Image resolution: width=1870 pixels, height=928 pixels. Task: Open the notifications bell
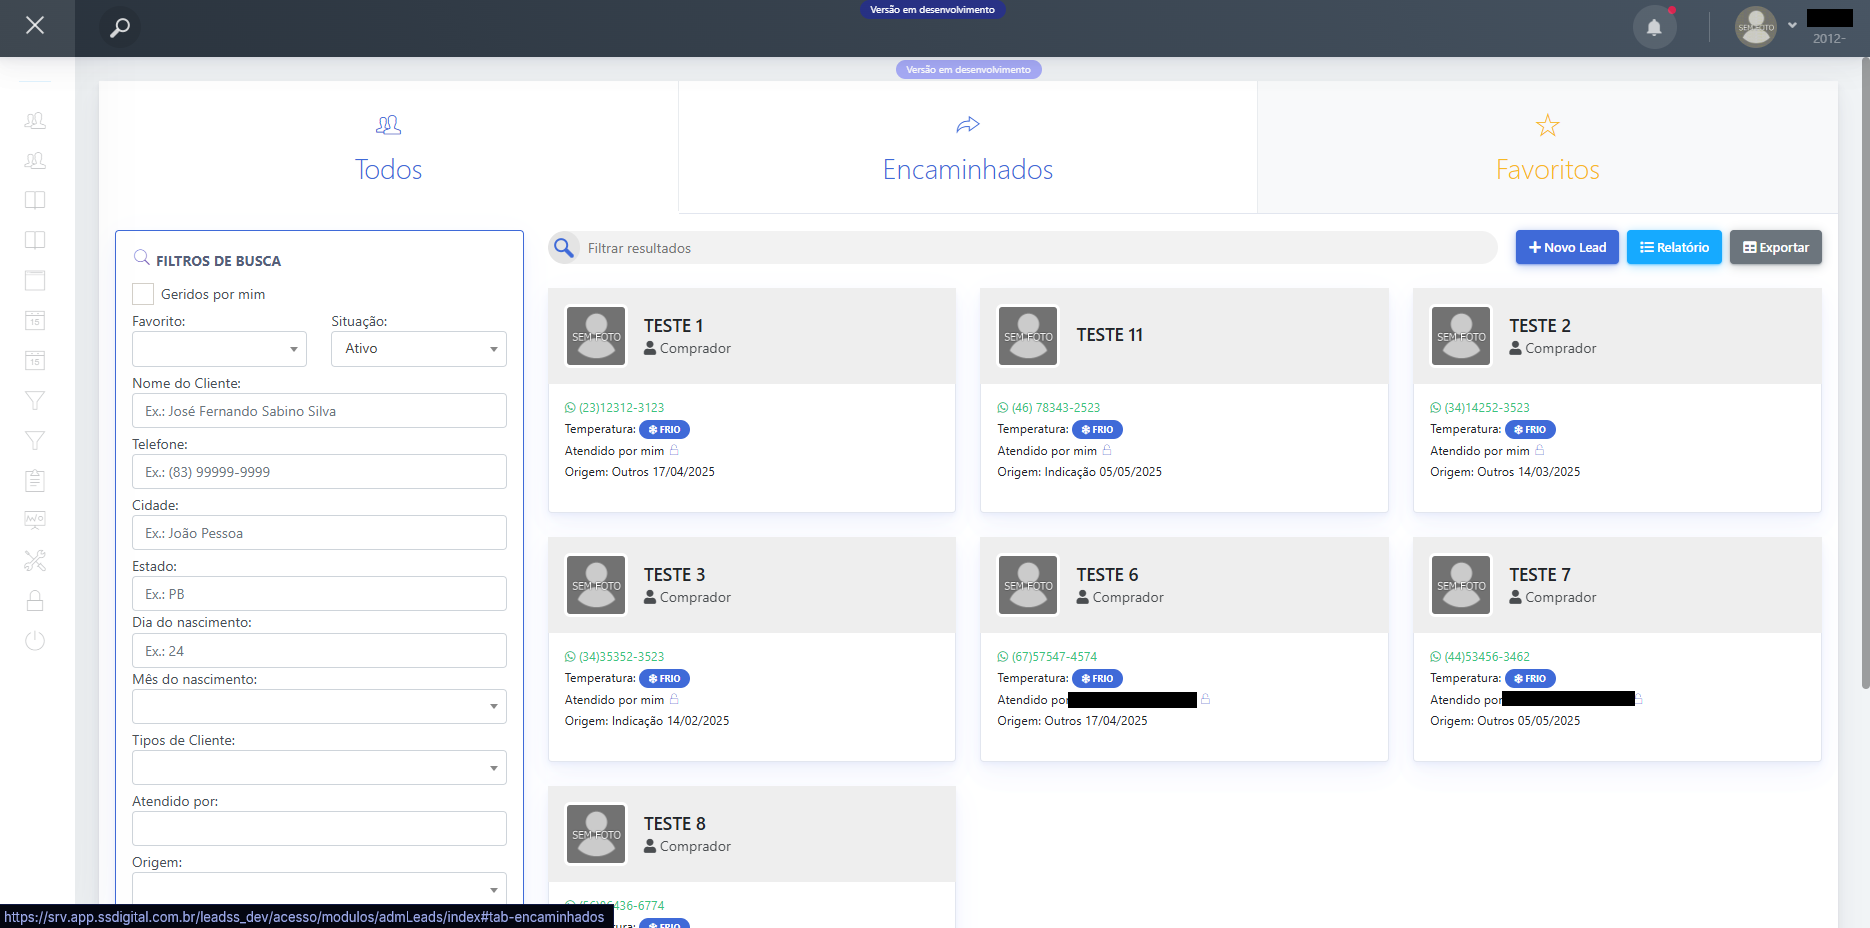point(1654,27)
